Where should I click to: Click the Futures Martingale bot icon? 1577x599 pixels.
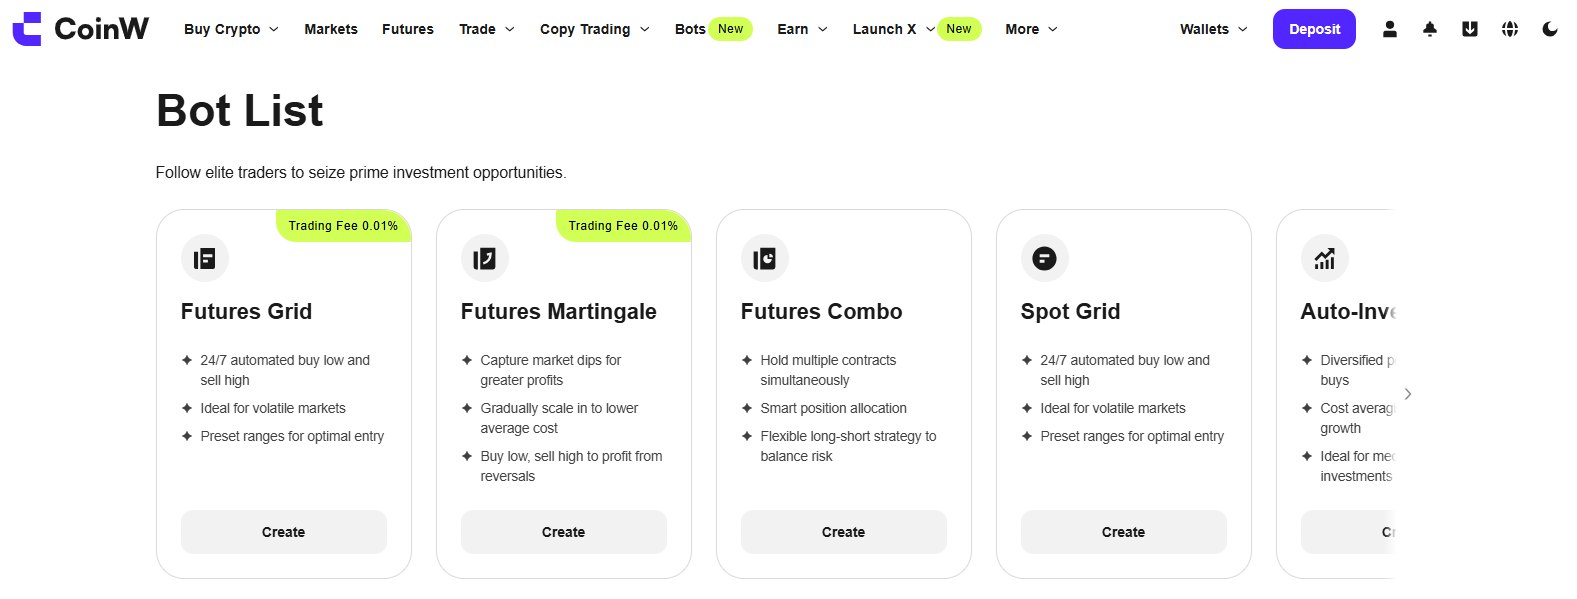click(x=485, y=259)
